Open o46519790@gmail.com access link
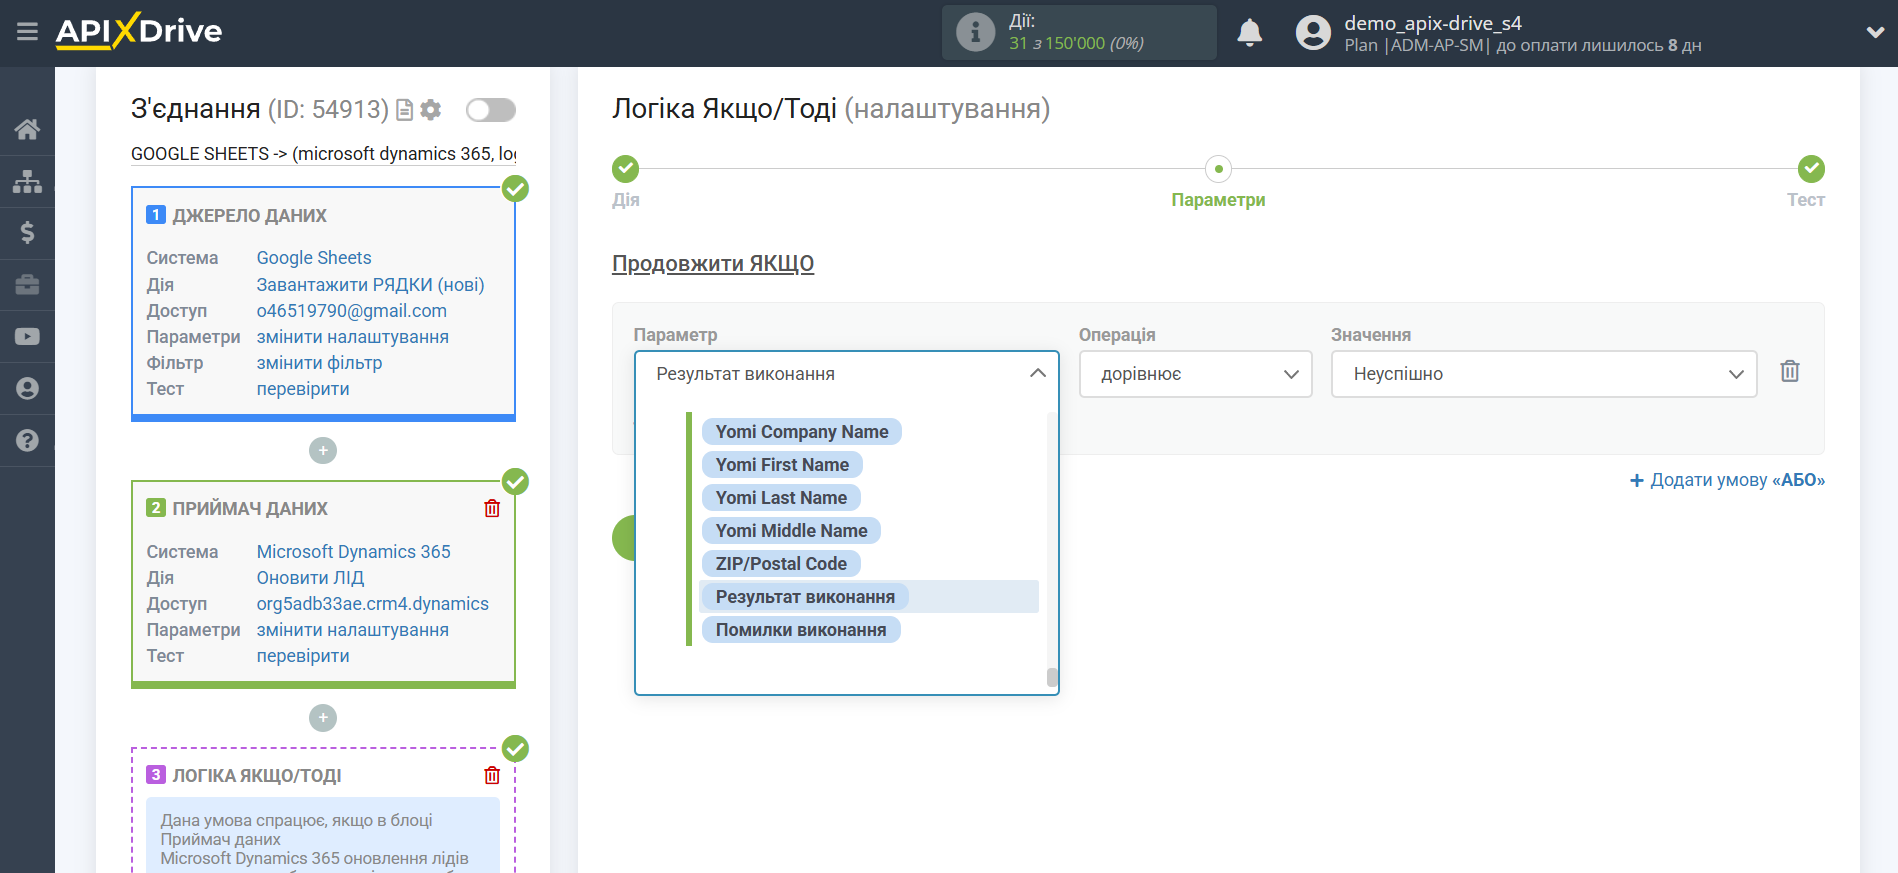The height and width of the screenshot is (873, 1898). point(351,311)
